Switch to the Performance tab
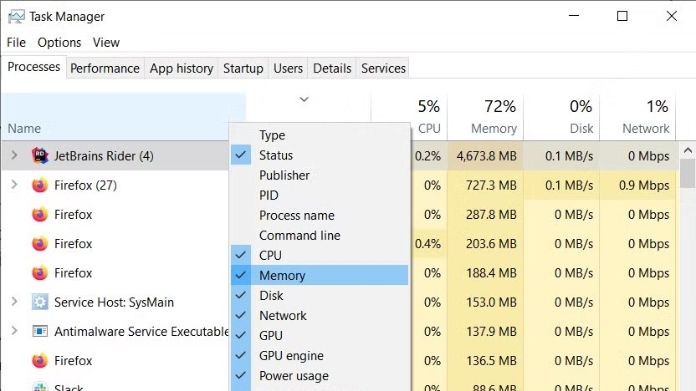Screen dimensions: 696x391 105,68
